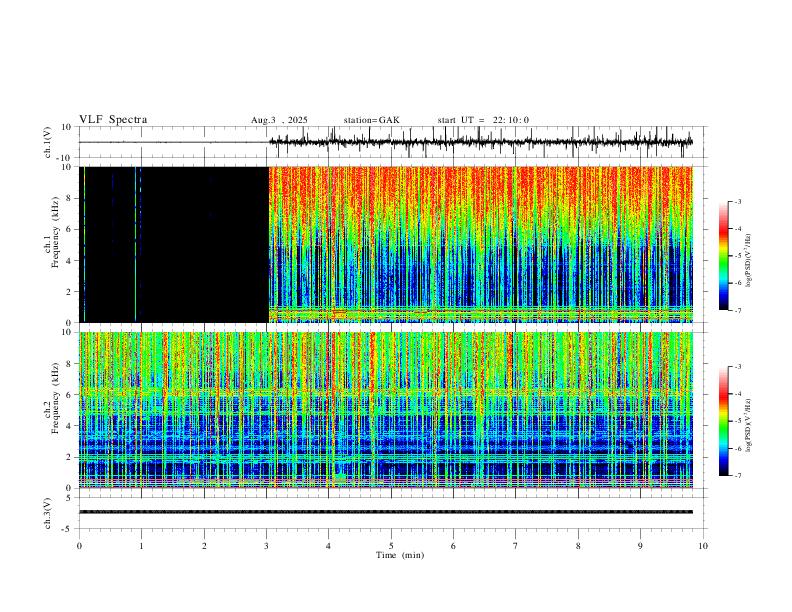The image size is (792, 612).
Task: Click the "10" label on the time axis
Action: (x=703, y=546)
